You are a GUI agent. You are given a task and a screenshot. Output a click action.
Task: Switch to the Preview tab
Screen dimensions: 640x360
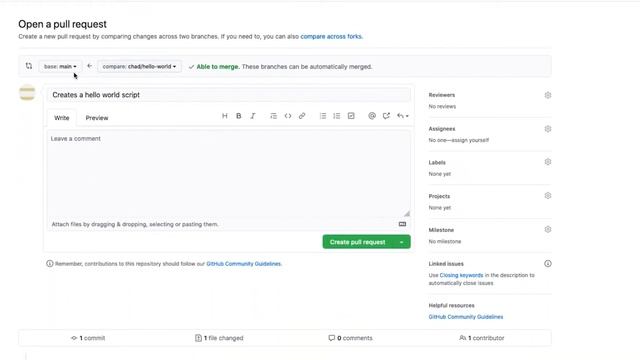[97, 118]
